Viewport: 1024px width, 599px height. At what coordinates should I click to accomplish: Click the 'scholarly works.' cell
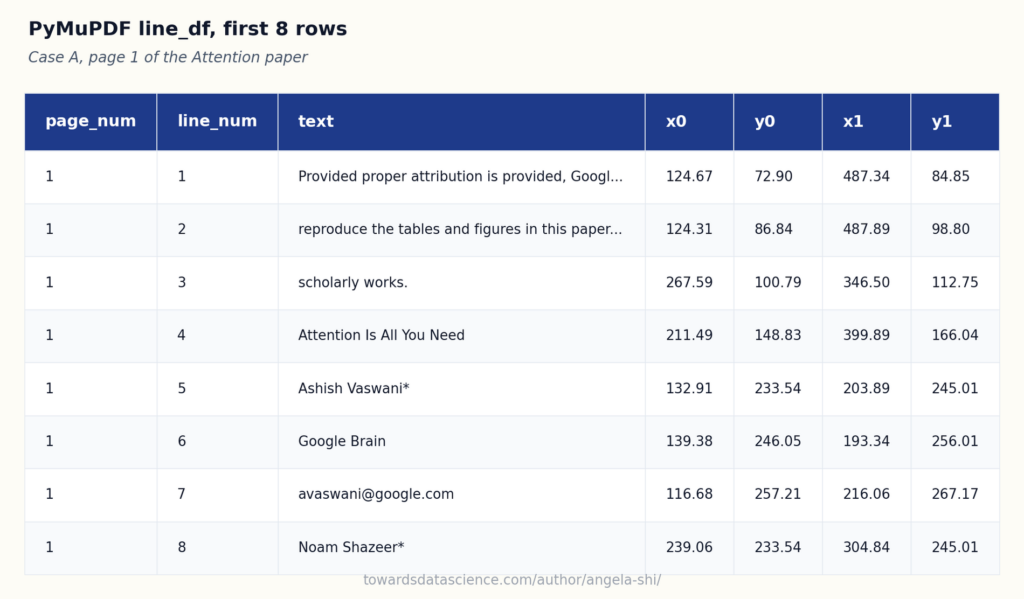[462, 283]
